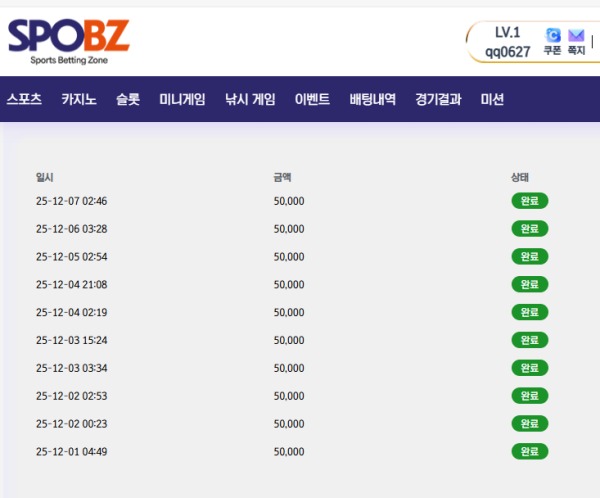Viewport: 600px width, 498px height.
Task: Click 완료 badge for 25-12-01 04:49
Action: 530,451
